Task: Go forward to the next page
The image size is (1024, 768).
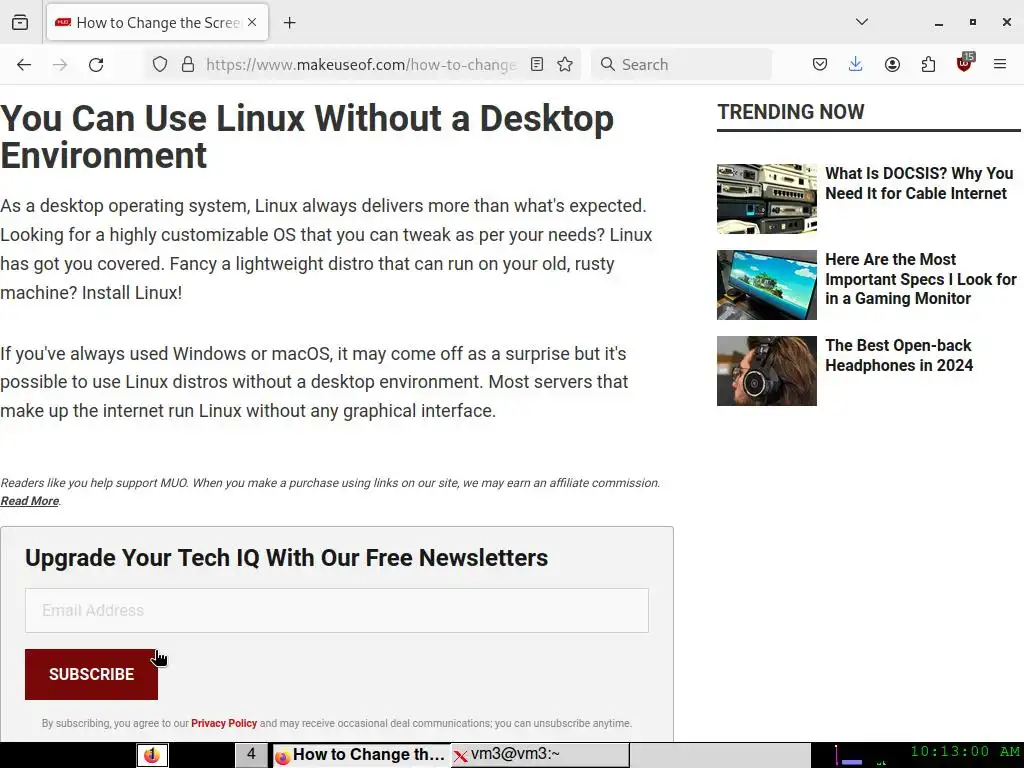Action: [60, 64]
